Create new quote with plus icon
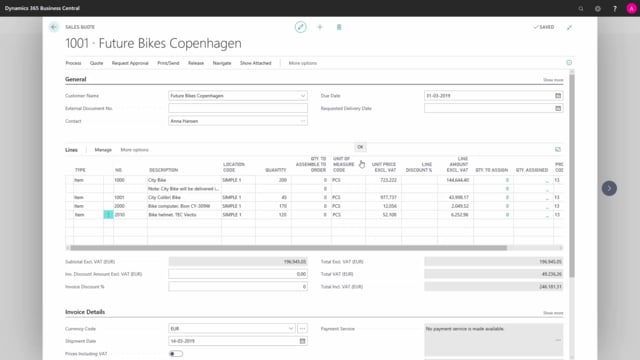The image size is (640, 360). pyautogui.click(x=320, y=27)
